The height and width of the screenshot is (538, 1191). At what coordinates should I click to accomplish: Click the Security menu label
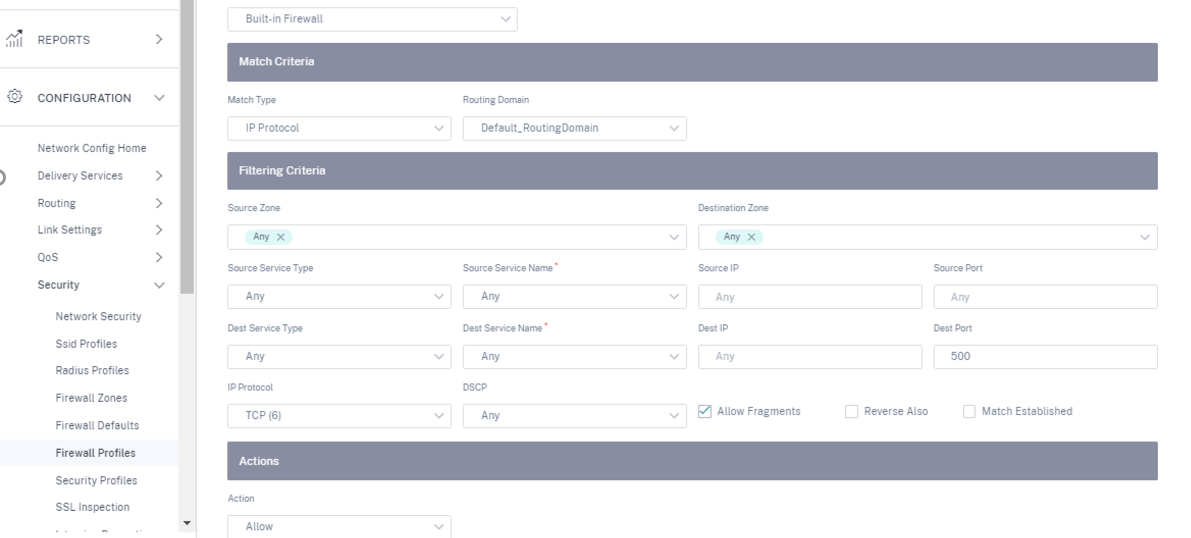pos(58,285)
